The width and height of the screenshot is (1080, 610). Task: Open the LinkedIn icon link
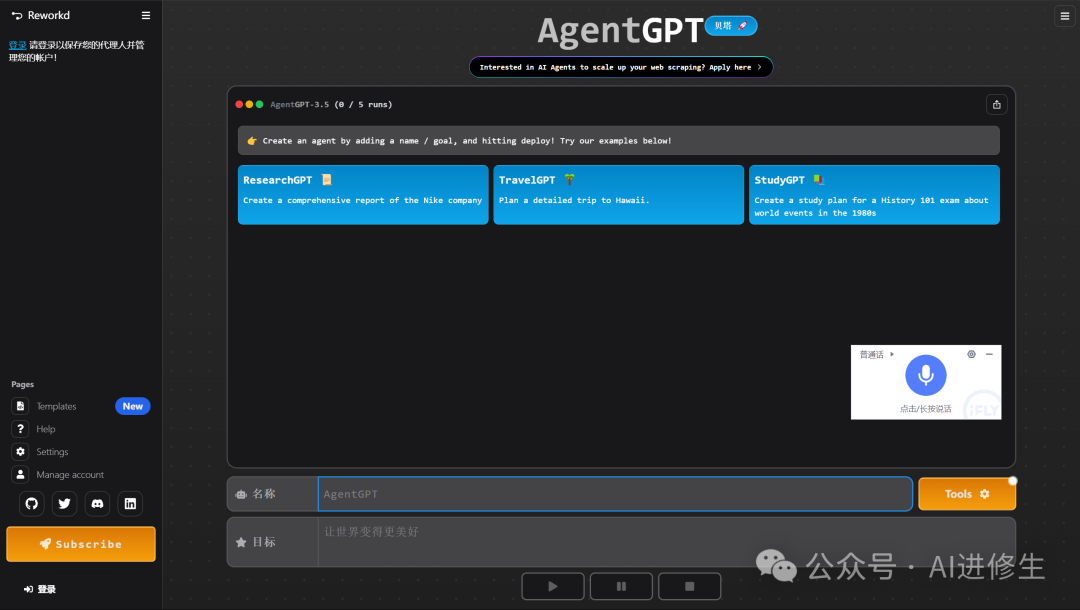(130, 503)
